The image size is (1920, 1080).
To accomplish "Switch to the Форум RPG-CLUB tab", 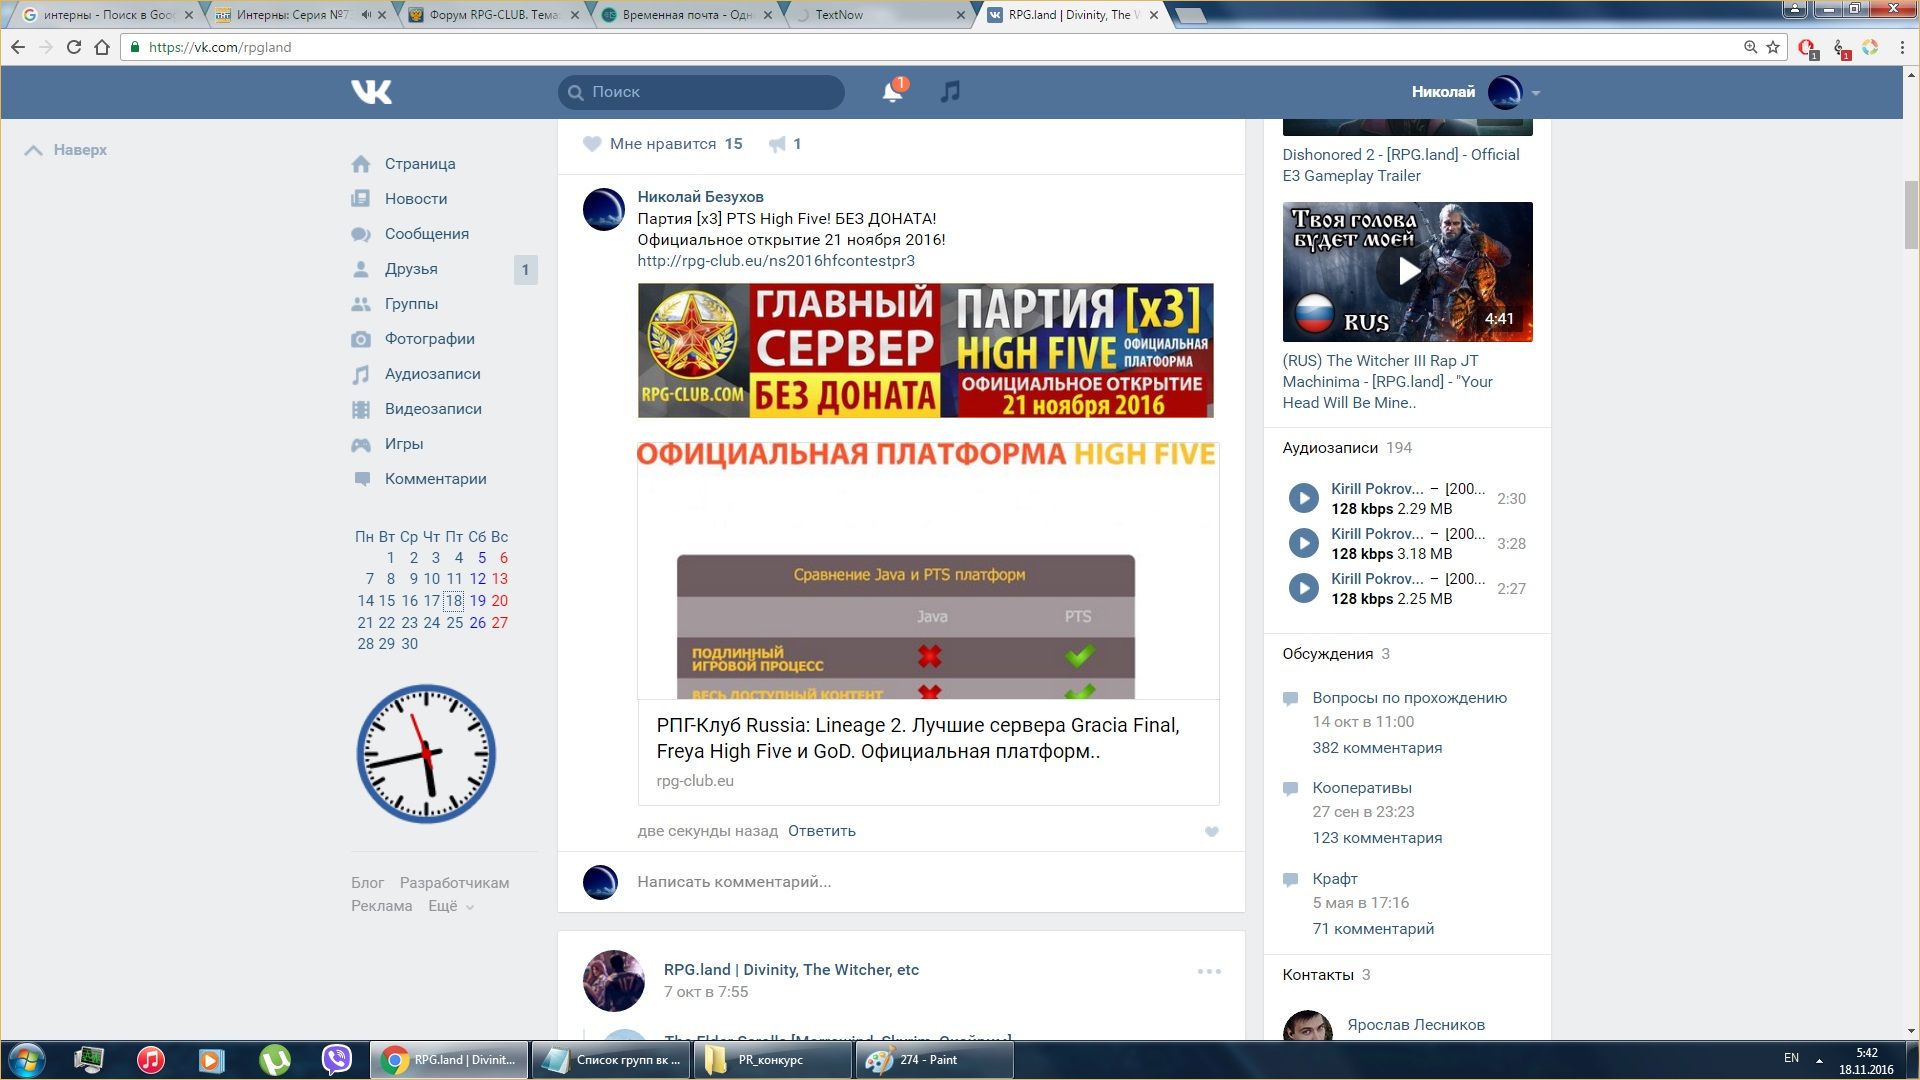I will coord(493,15).
